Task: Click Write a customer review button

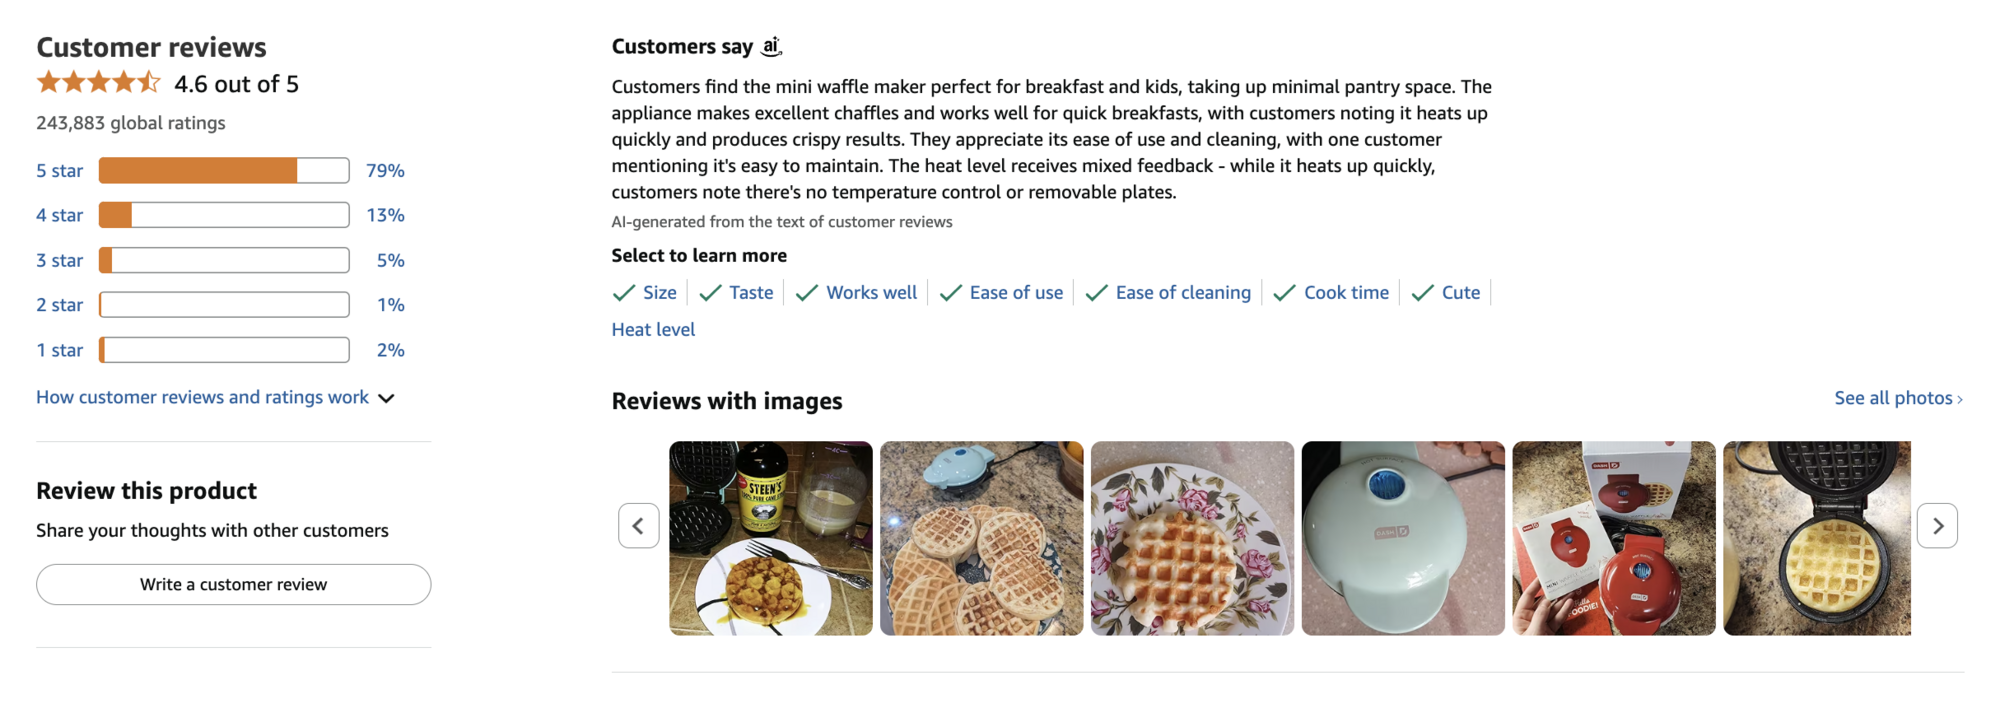Action: point(233,585)
